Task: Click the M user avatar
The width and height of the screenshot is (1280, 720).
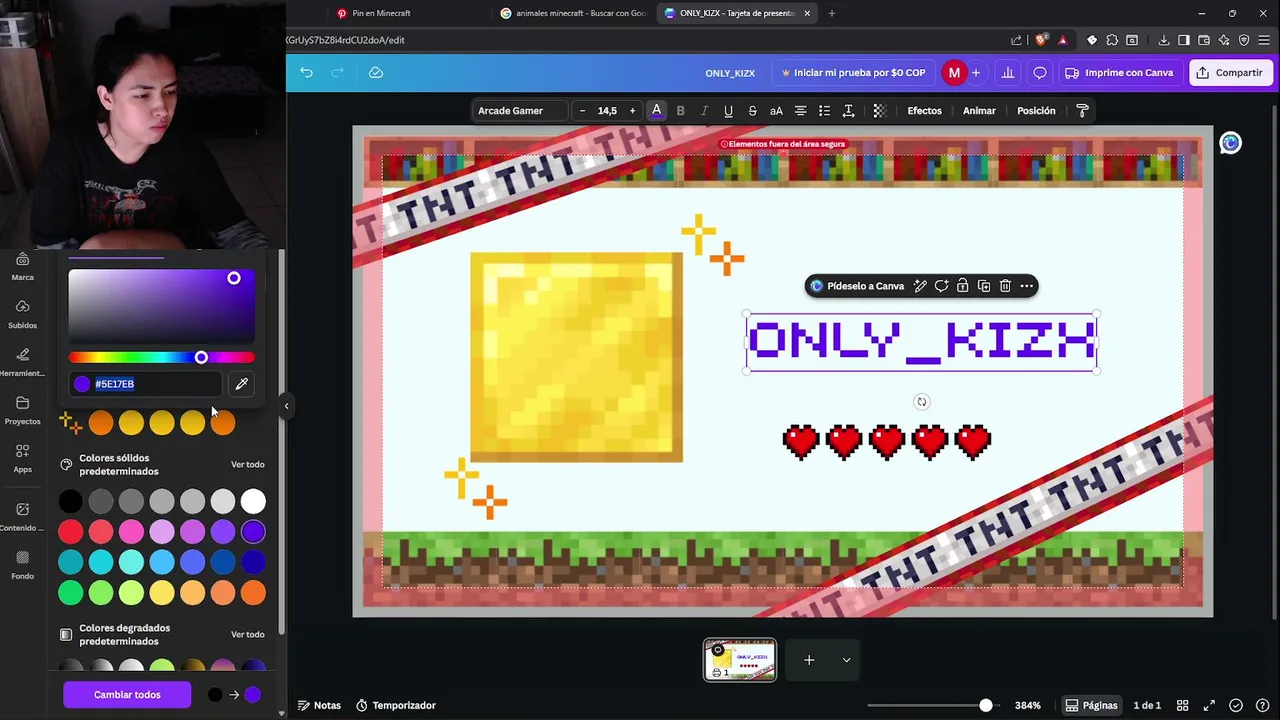Action: 954,72
